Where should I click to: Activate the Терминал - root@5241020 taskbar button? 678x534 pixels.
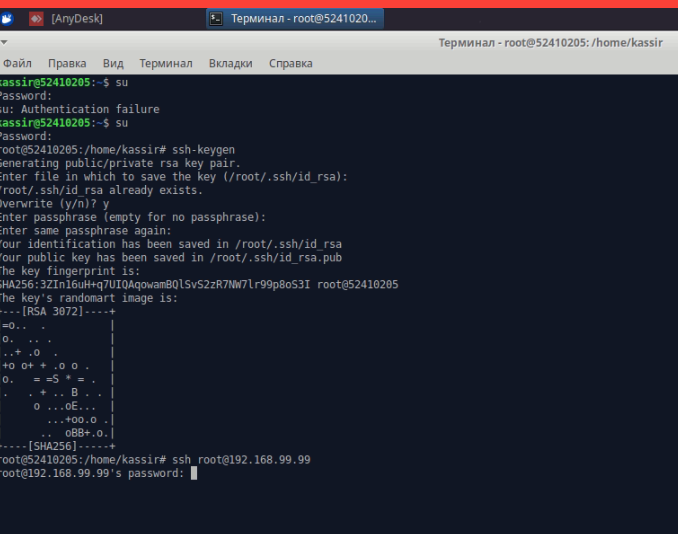tap(295, 19)
